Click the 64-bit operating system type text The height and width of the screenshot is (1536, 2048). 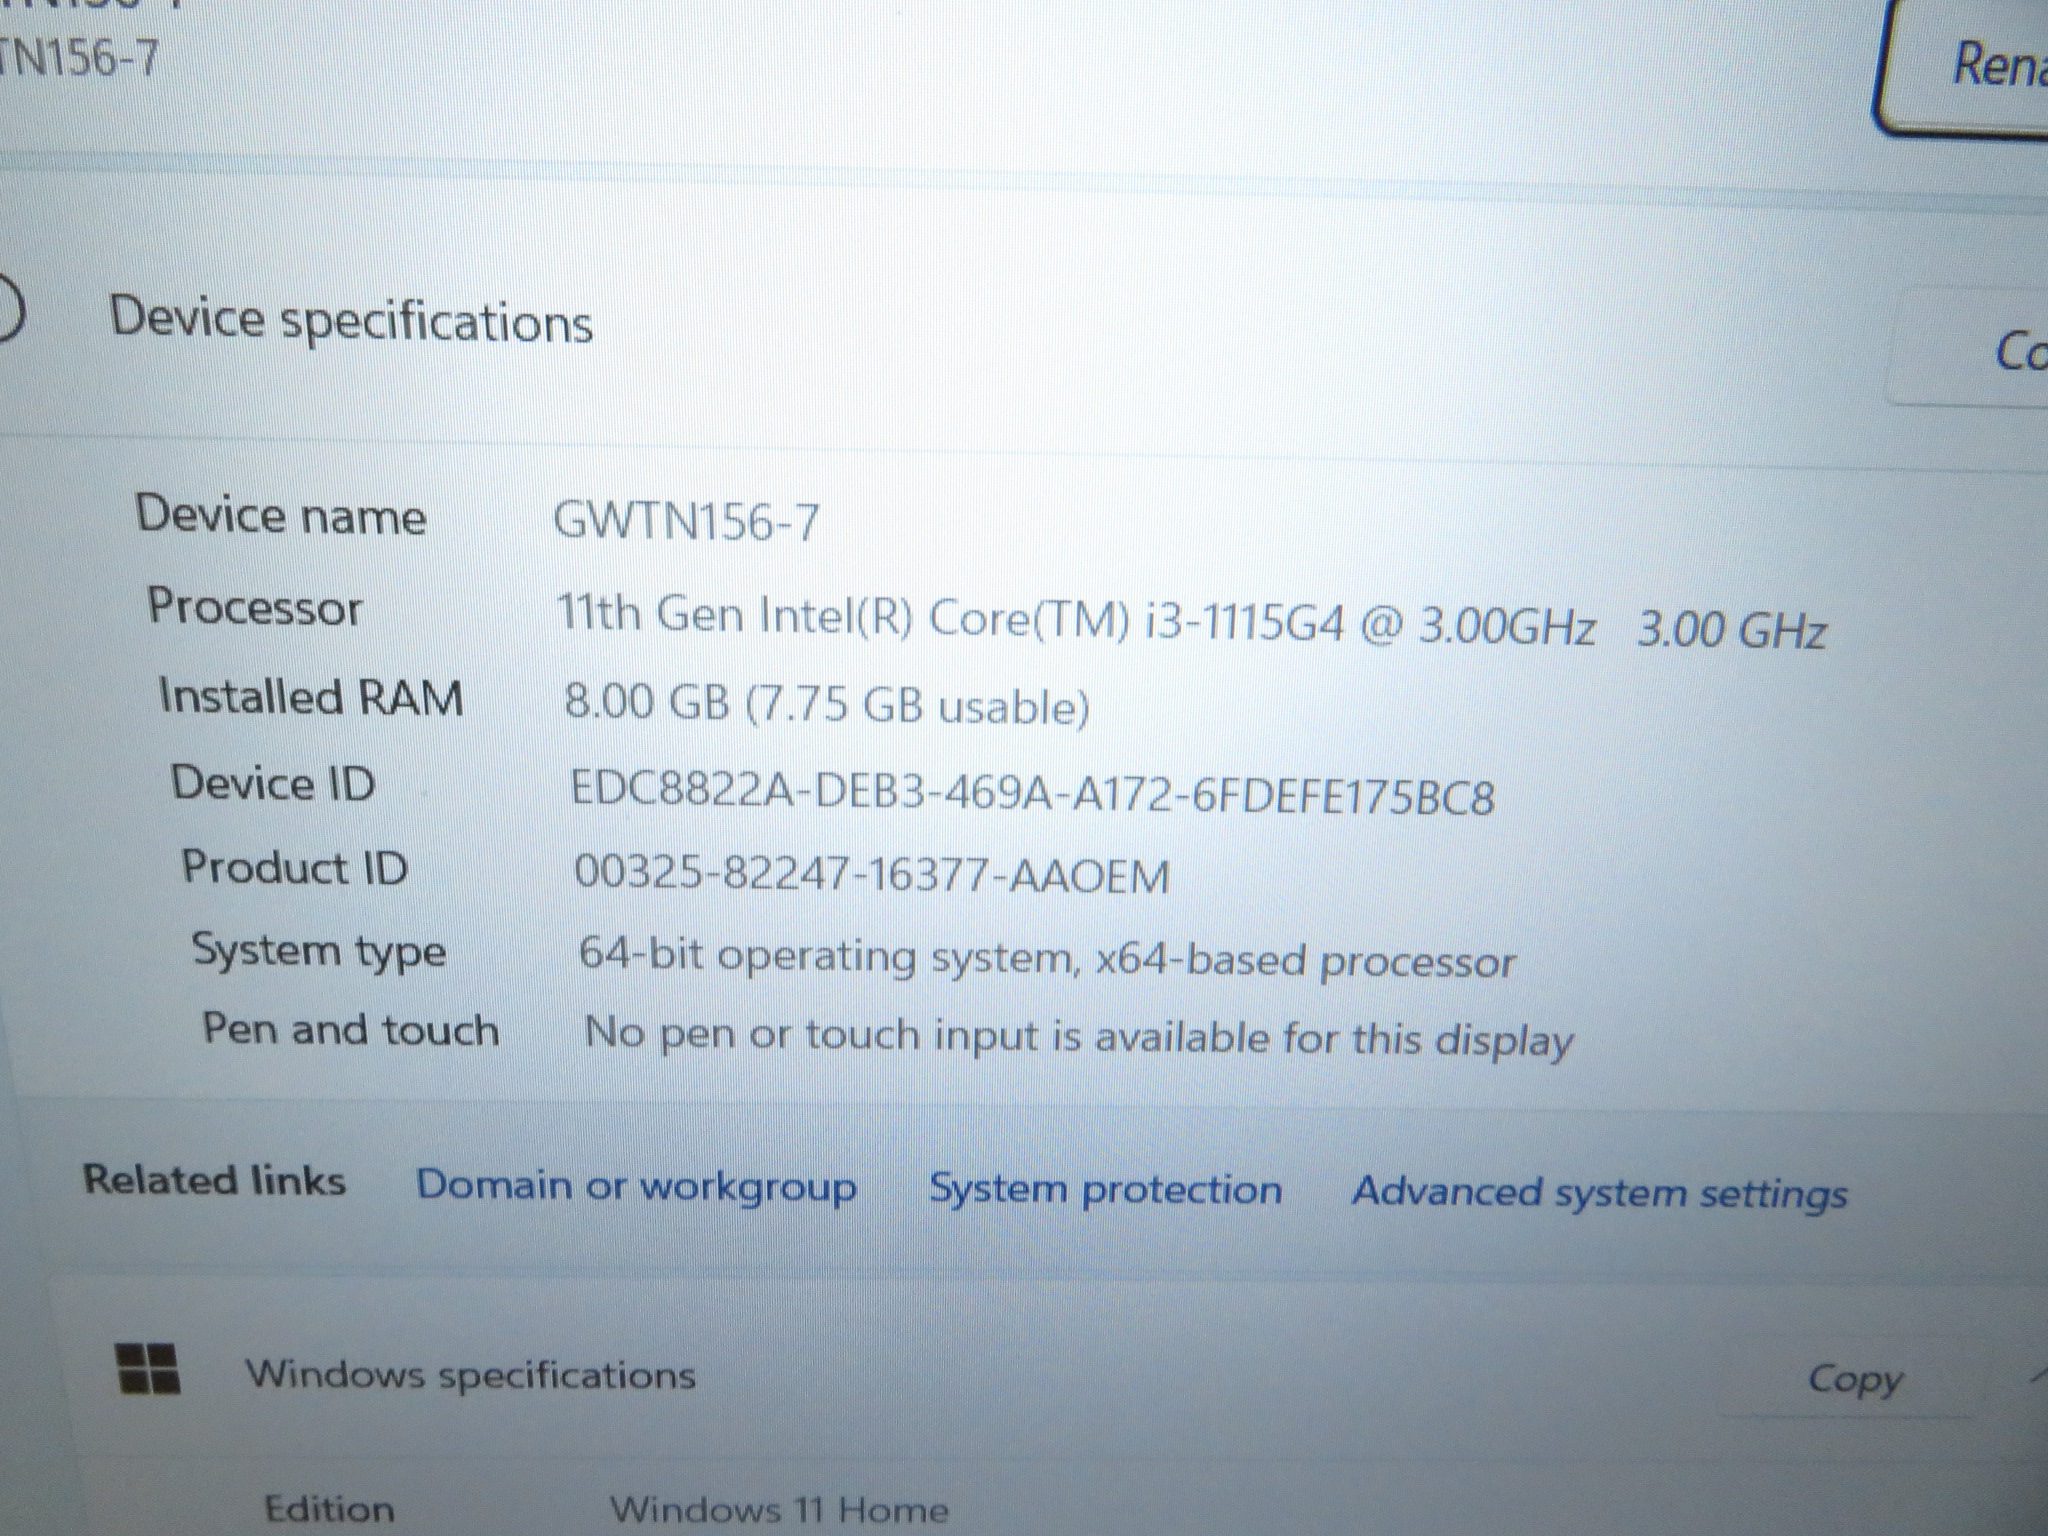point(1046,958)
